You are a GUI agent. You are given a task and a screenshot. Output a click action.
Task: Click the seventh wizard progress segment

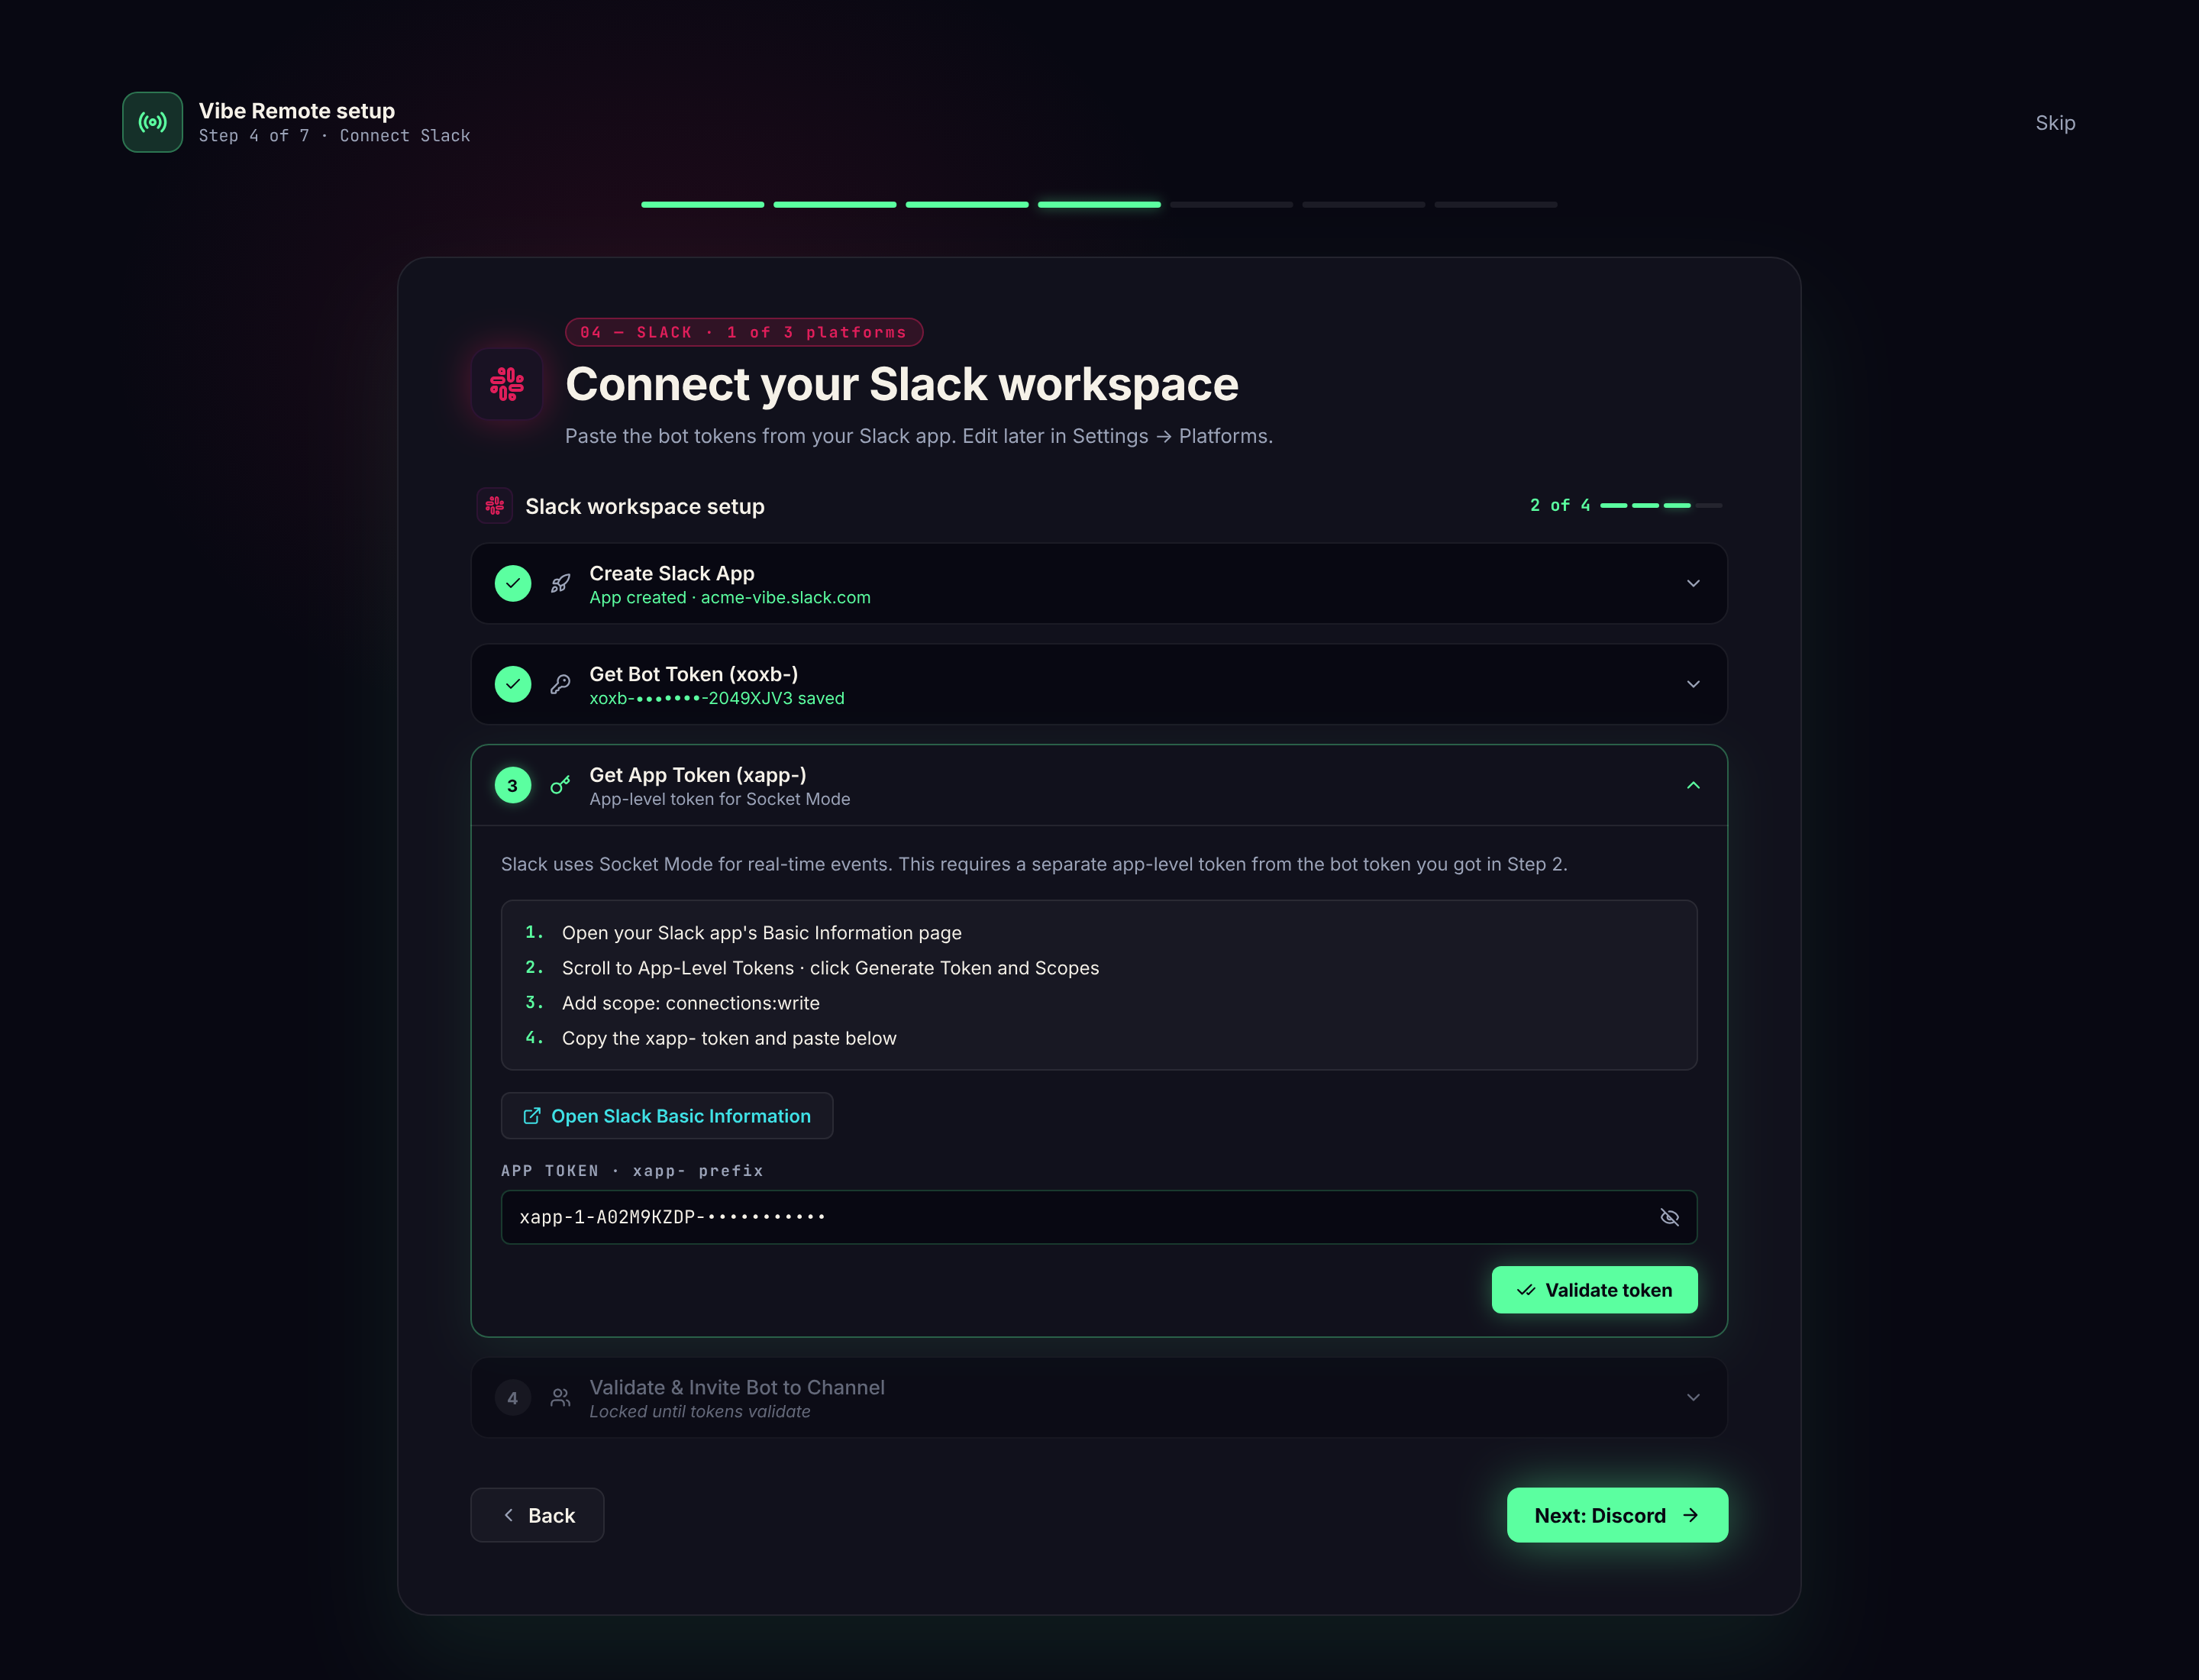1496,204
